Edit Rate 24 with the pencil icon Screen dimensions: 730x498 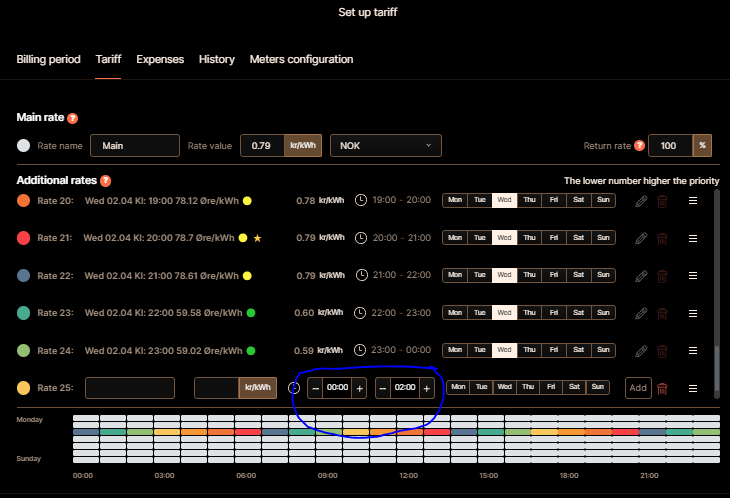click(641, 351)
